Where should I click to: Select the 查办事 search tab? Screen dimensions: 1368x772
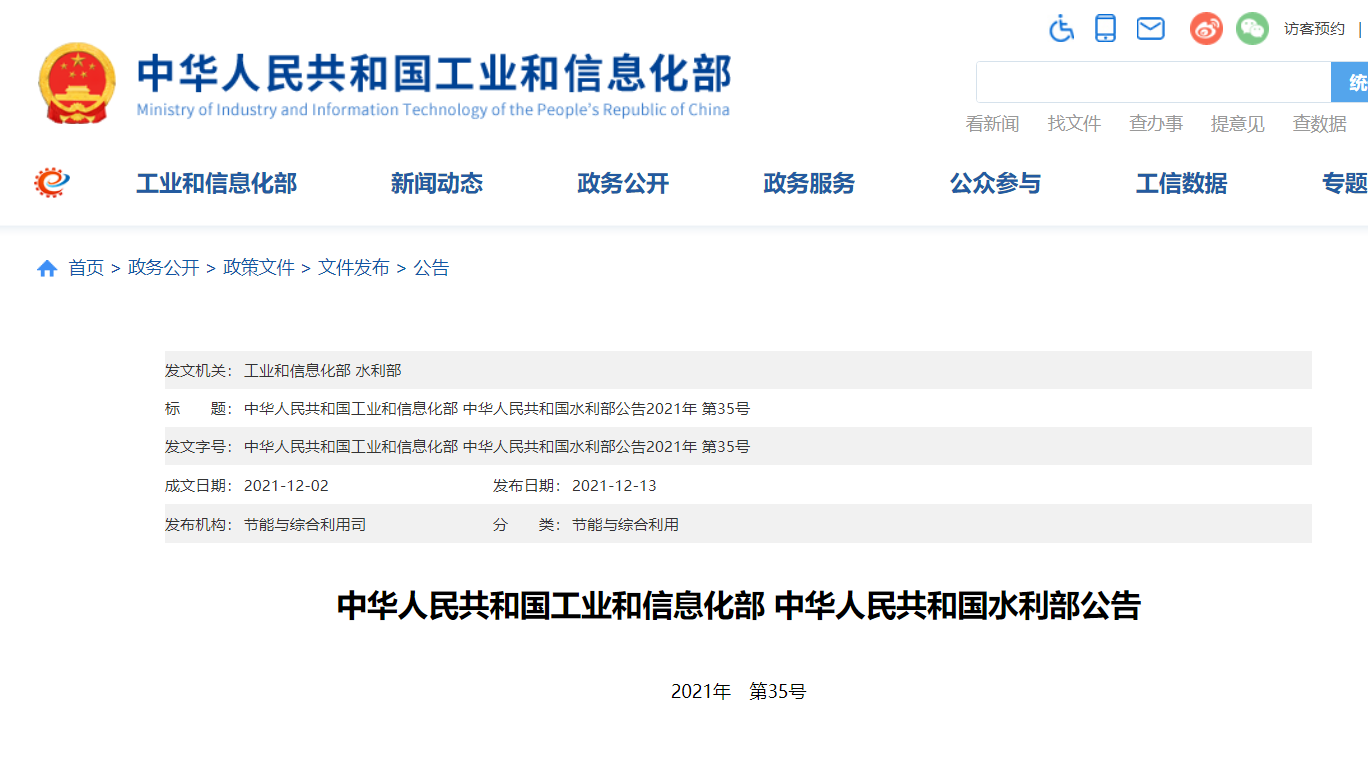1156,124
